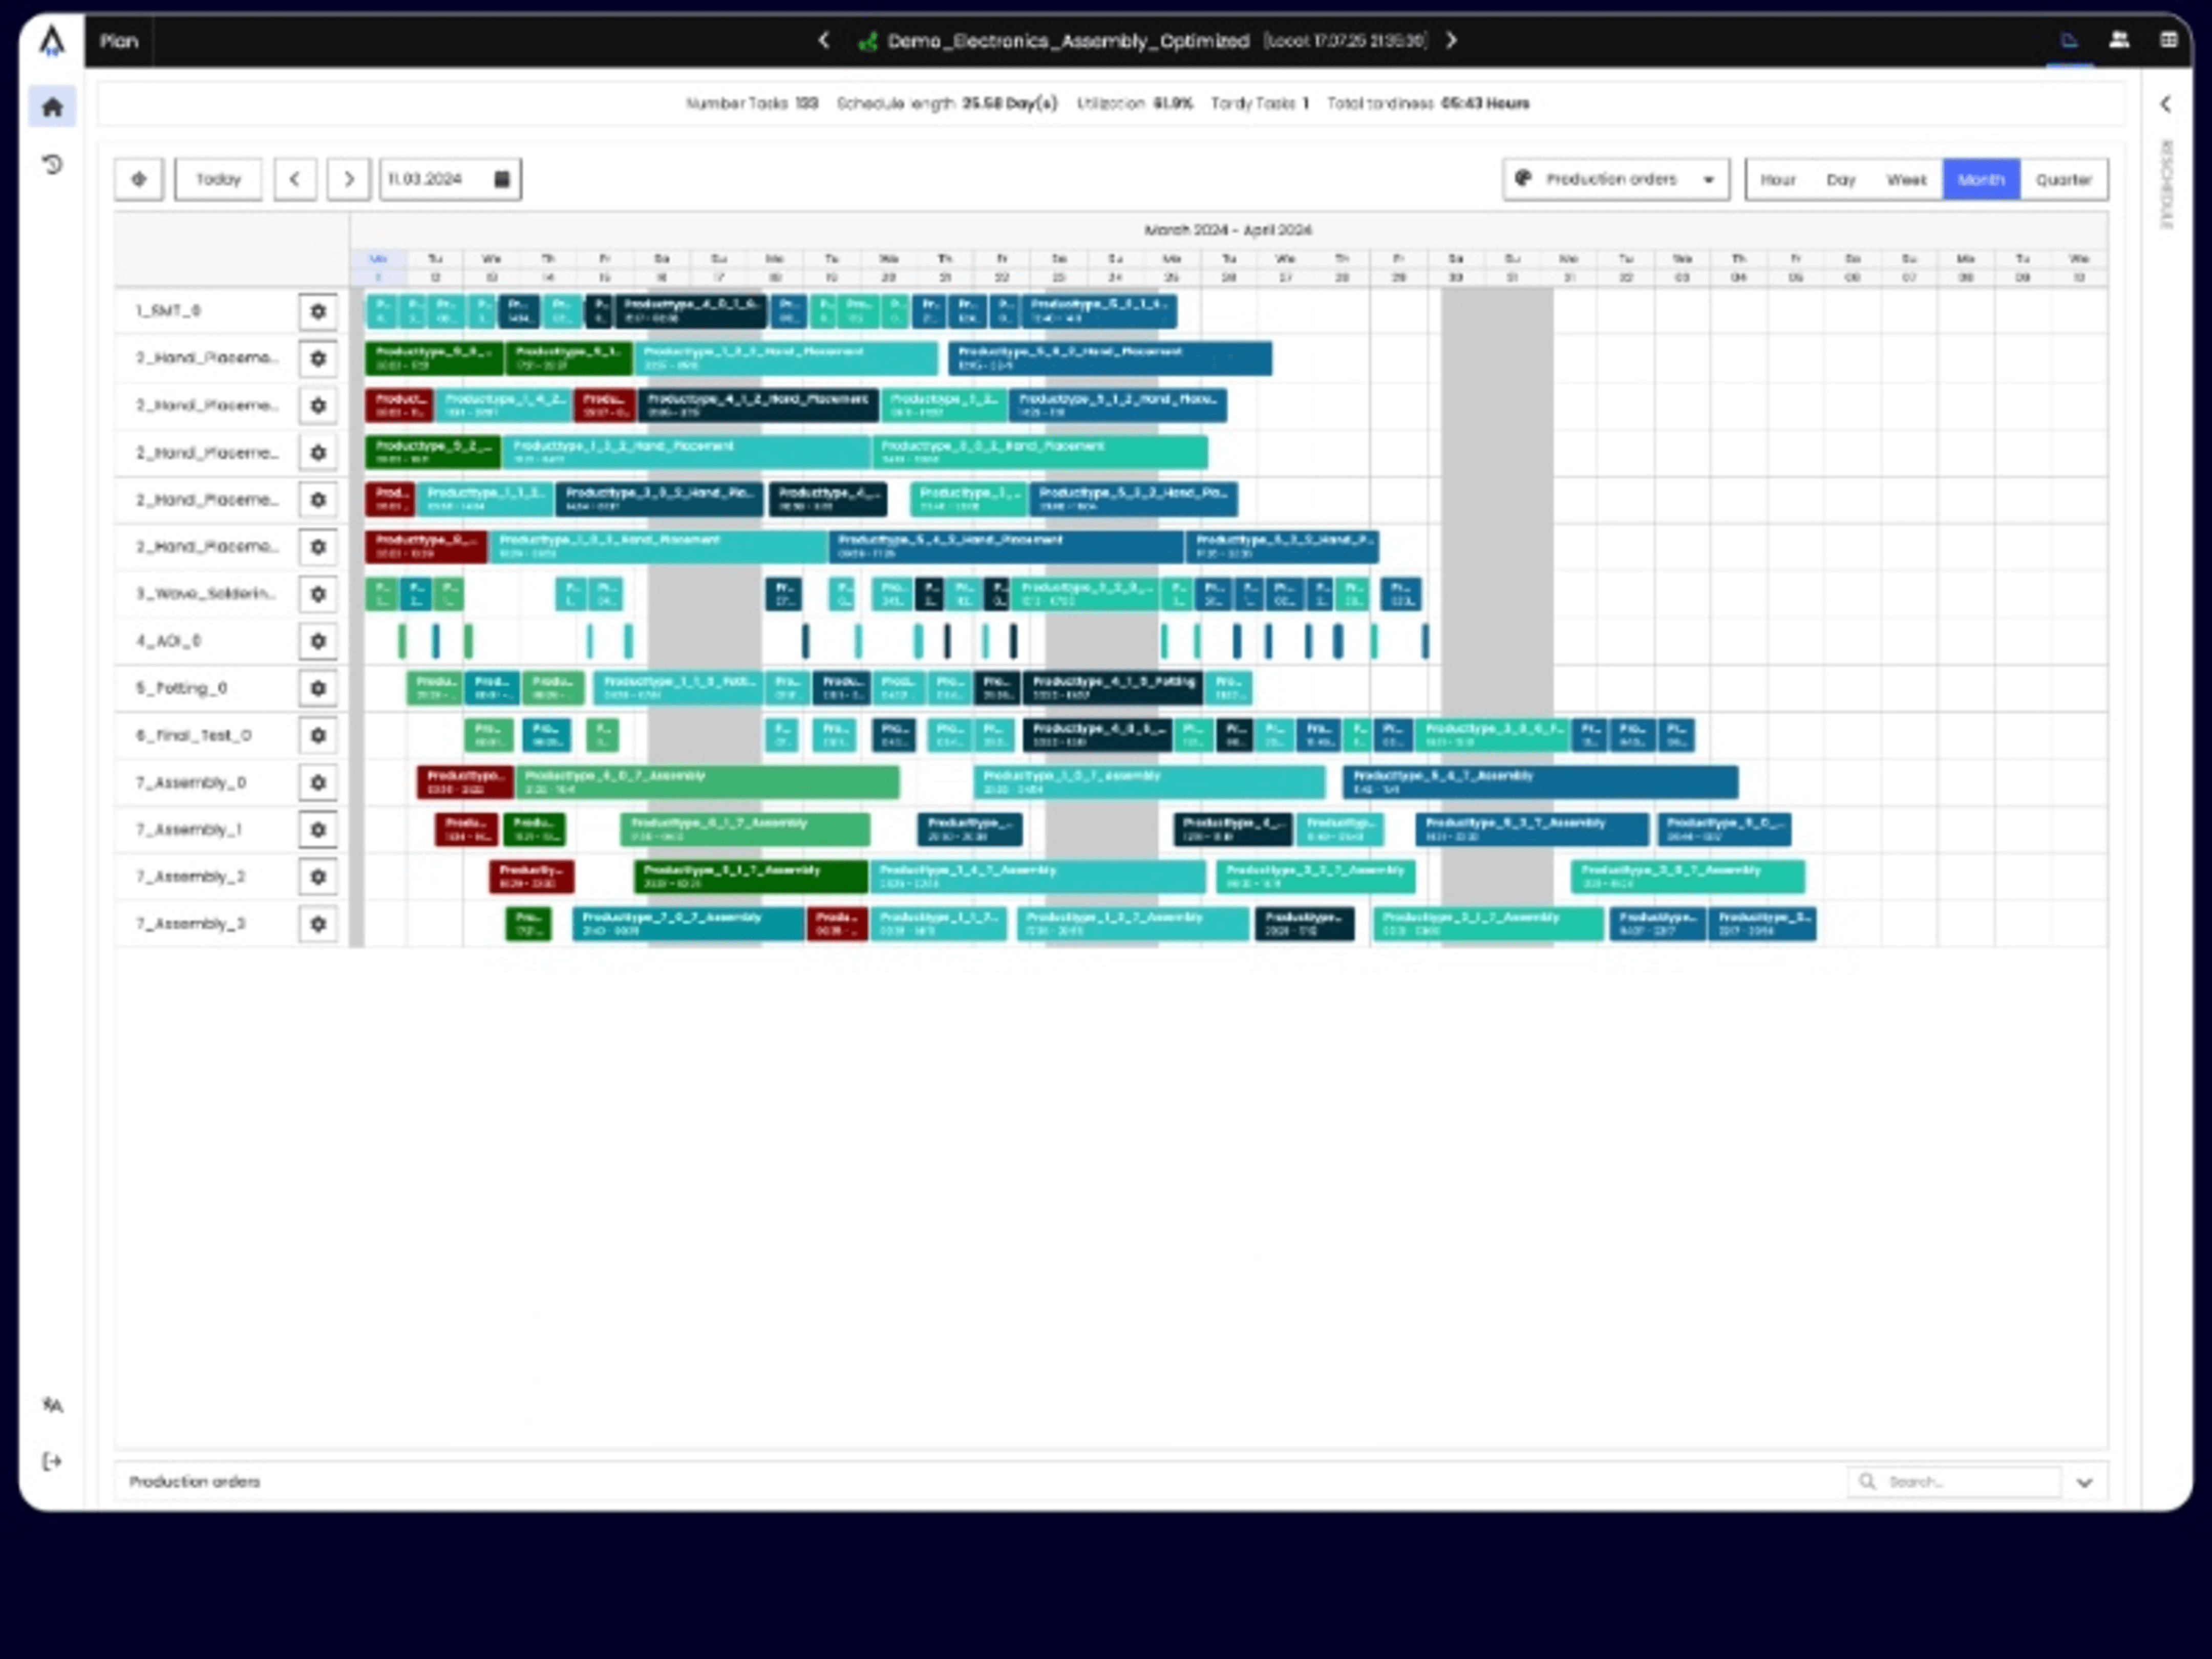Select the Day view tab
This screenshot has height=1659, width=2212.
click(x=1840, y=180)
